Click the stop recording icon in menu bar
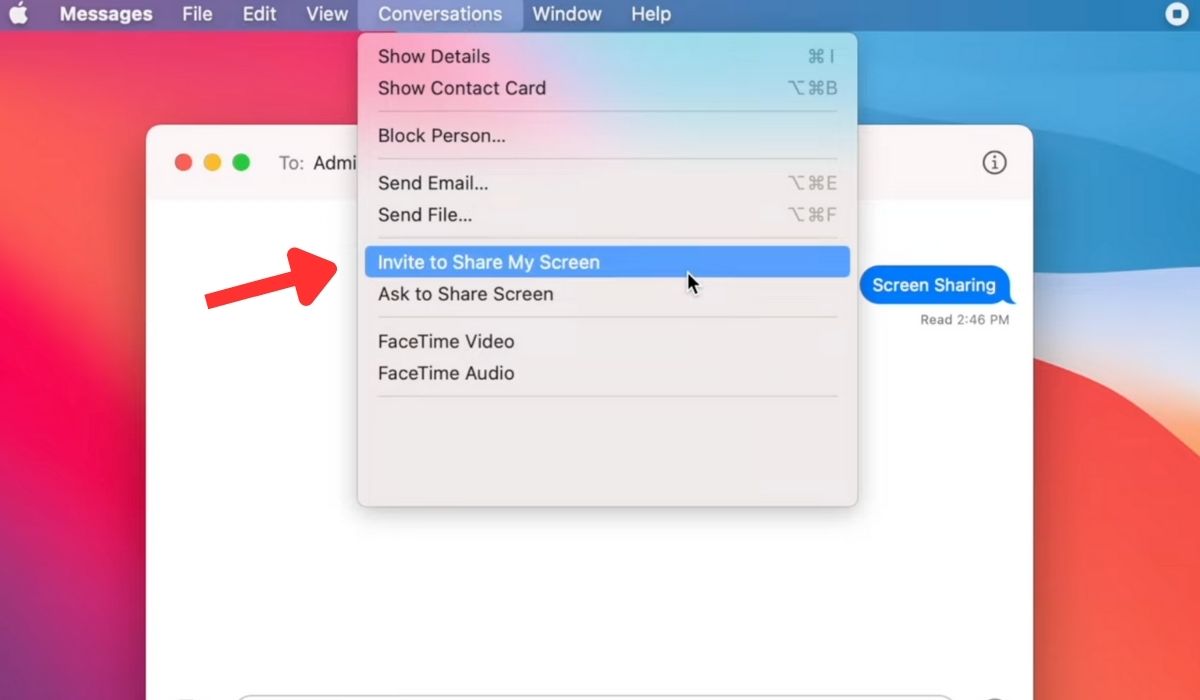Screen dimensions: 1200x700 (1176, 14)
